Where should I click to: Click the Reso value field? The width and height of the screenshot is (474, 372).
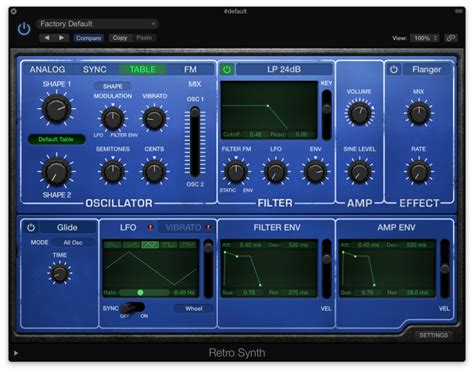coord(302,134)
